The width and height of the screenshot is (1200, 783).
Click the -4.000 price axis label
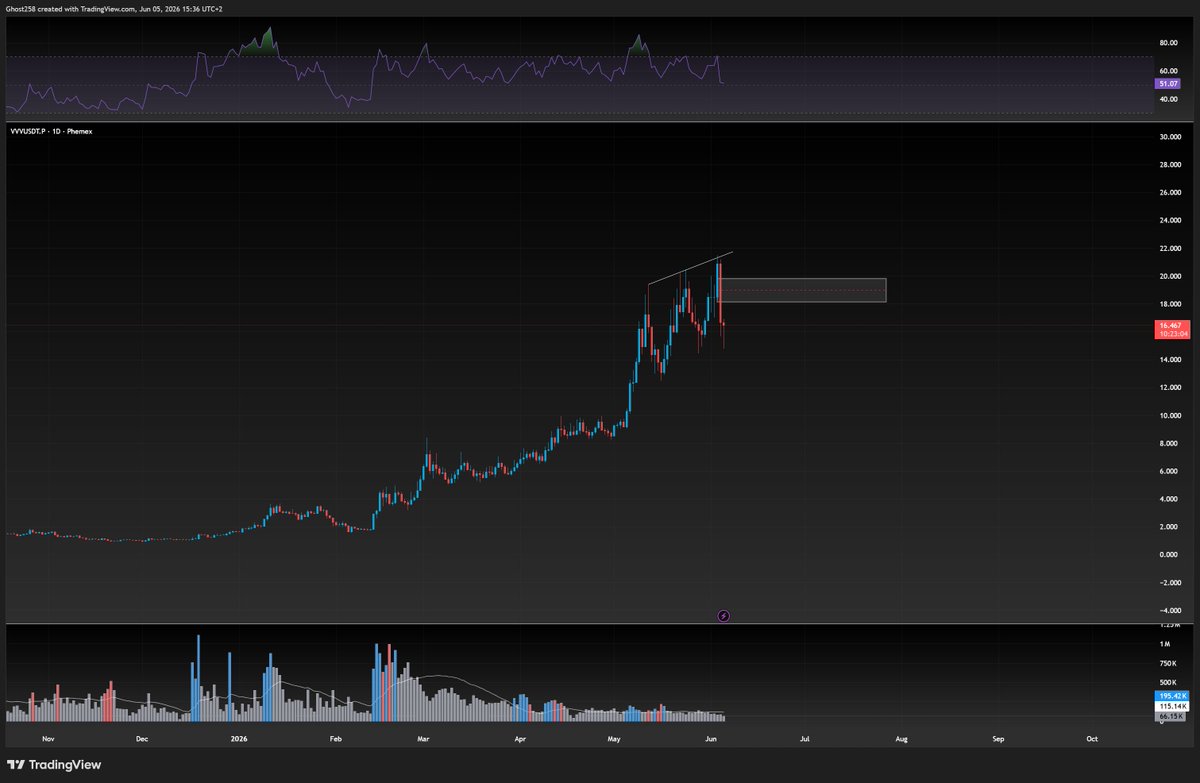(x=1170, y=610)
